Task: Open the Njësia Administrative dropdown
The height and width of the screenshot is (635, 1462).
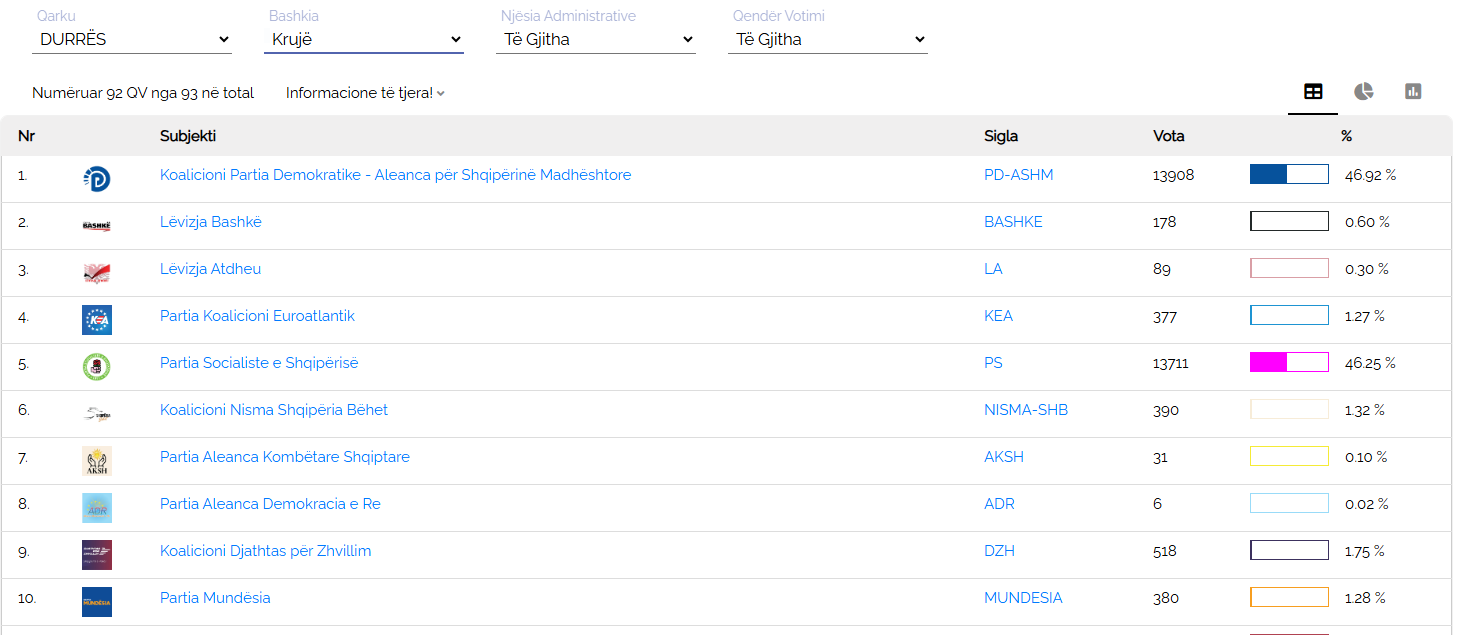Action: [596, 40]
